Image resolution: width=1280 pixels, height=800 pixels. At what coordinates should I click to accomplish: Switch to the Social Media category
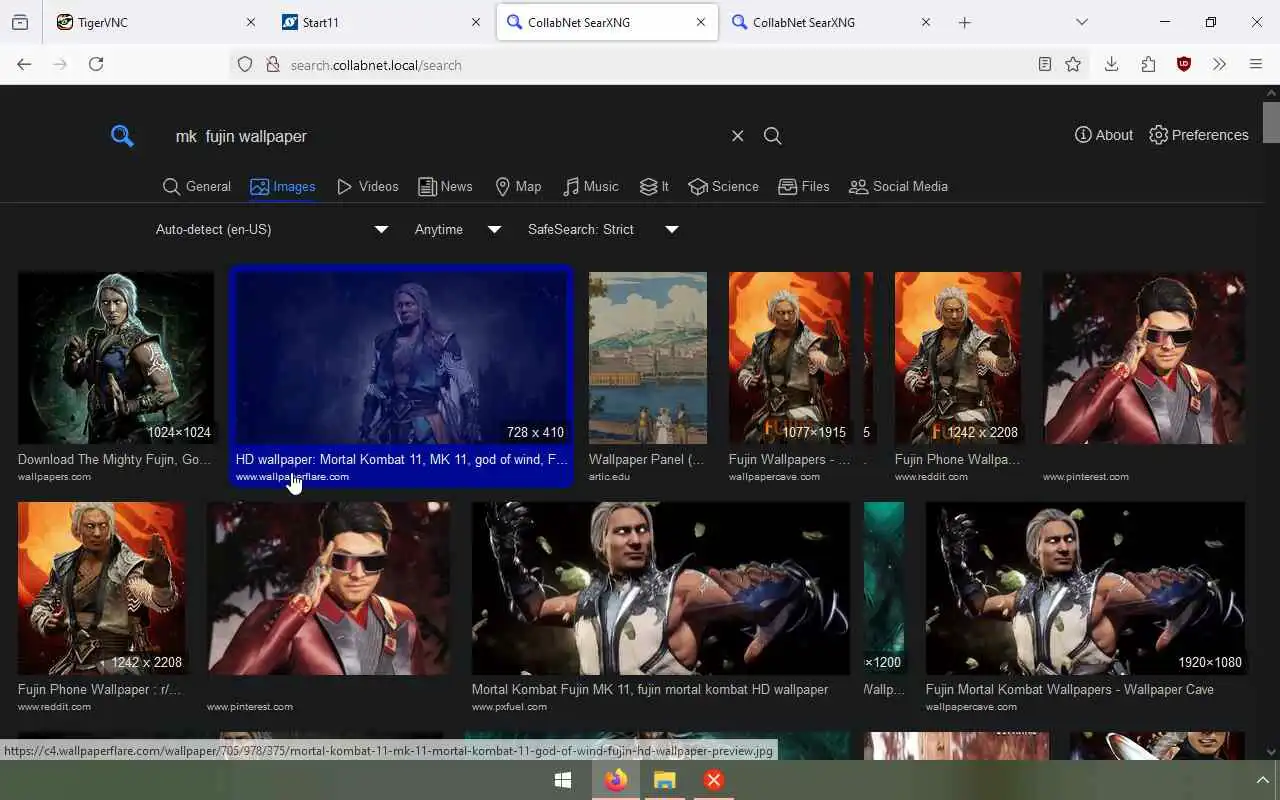point(898,186)
